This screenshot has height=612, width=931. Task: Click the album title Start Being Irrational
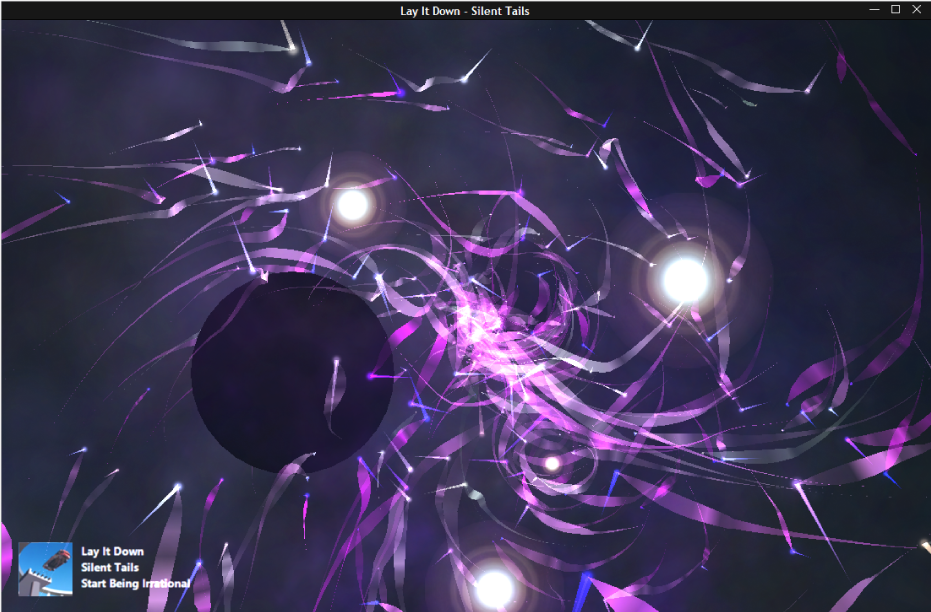[135, 582]
